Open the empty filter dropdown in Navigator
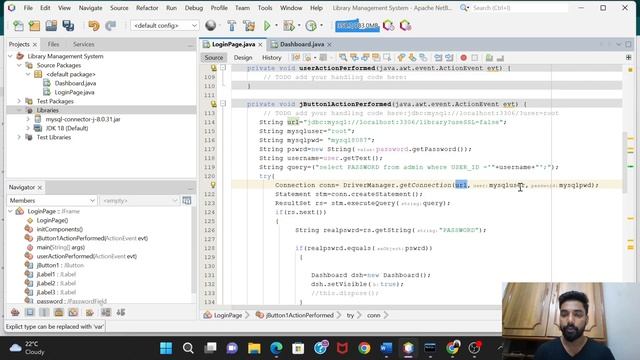 (139, 200)
